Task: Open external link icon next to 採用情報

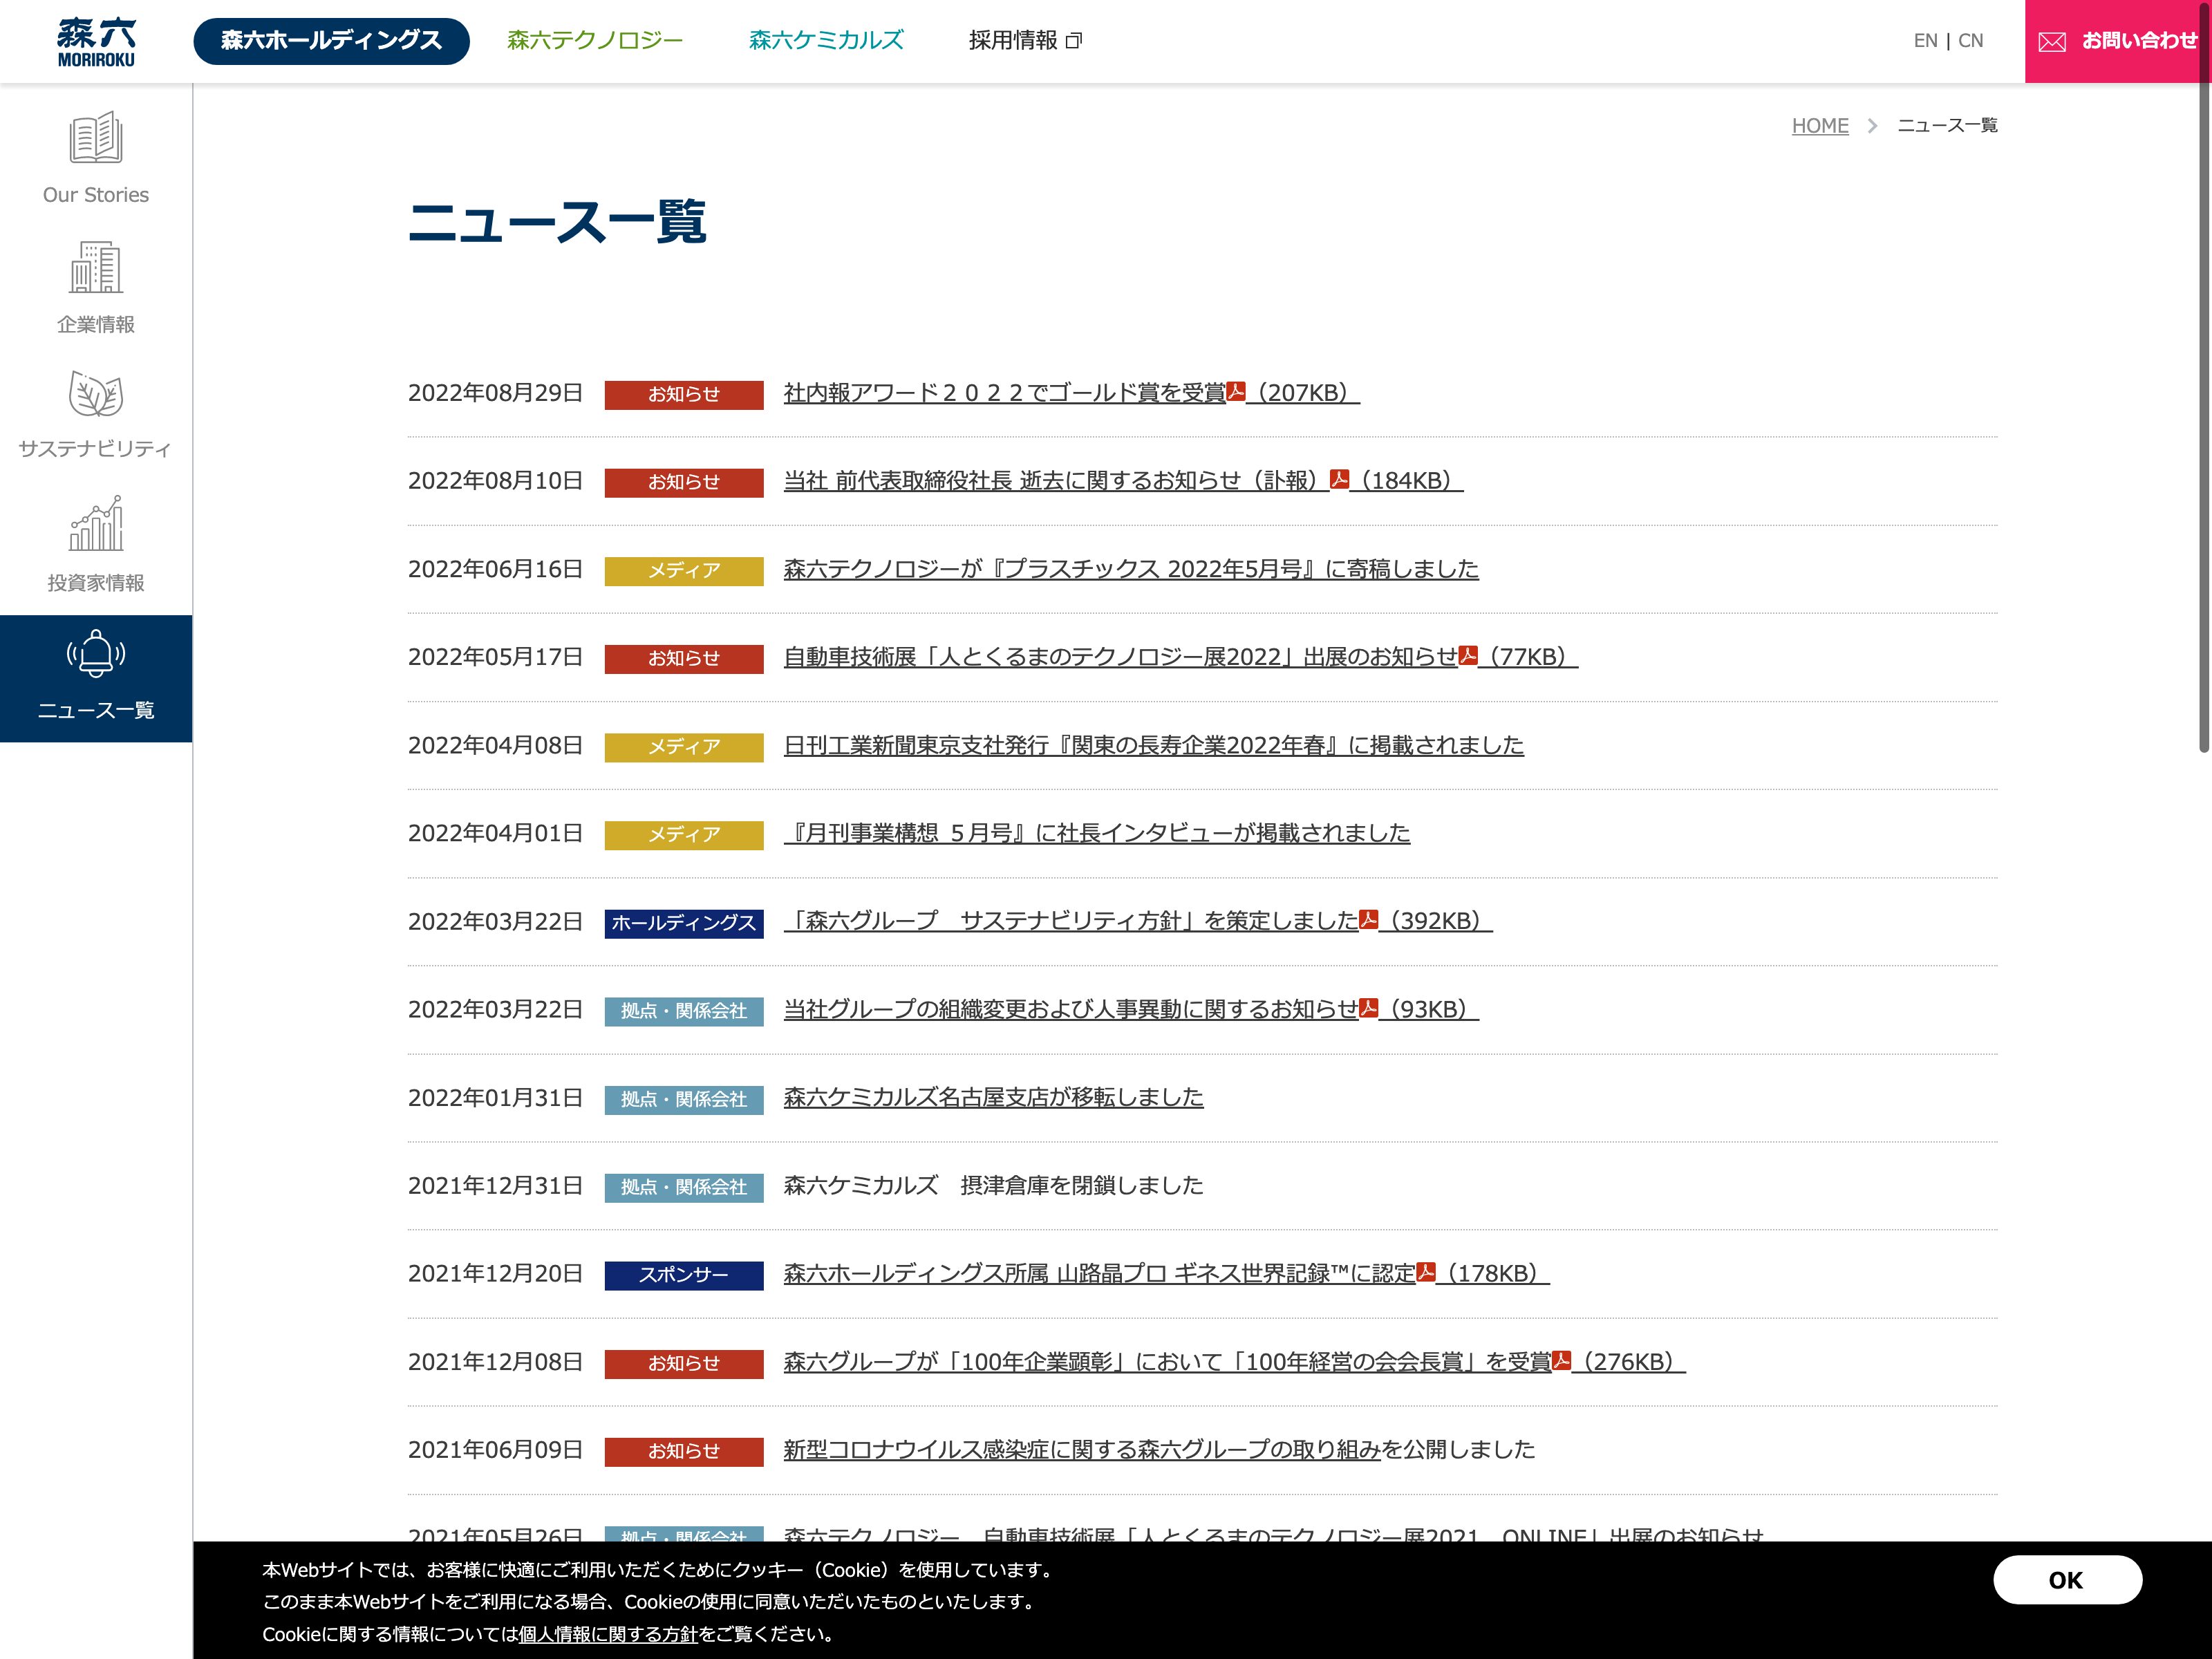Action: (1074, 41)
